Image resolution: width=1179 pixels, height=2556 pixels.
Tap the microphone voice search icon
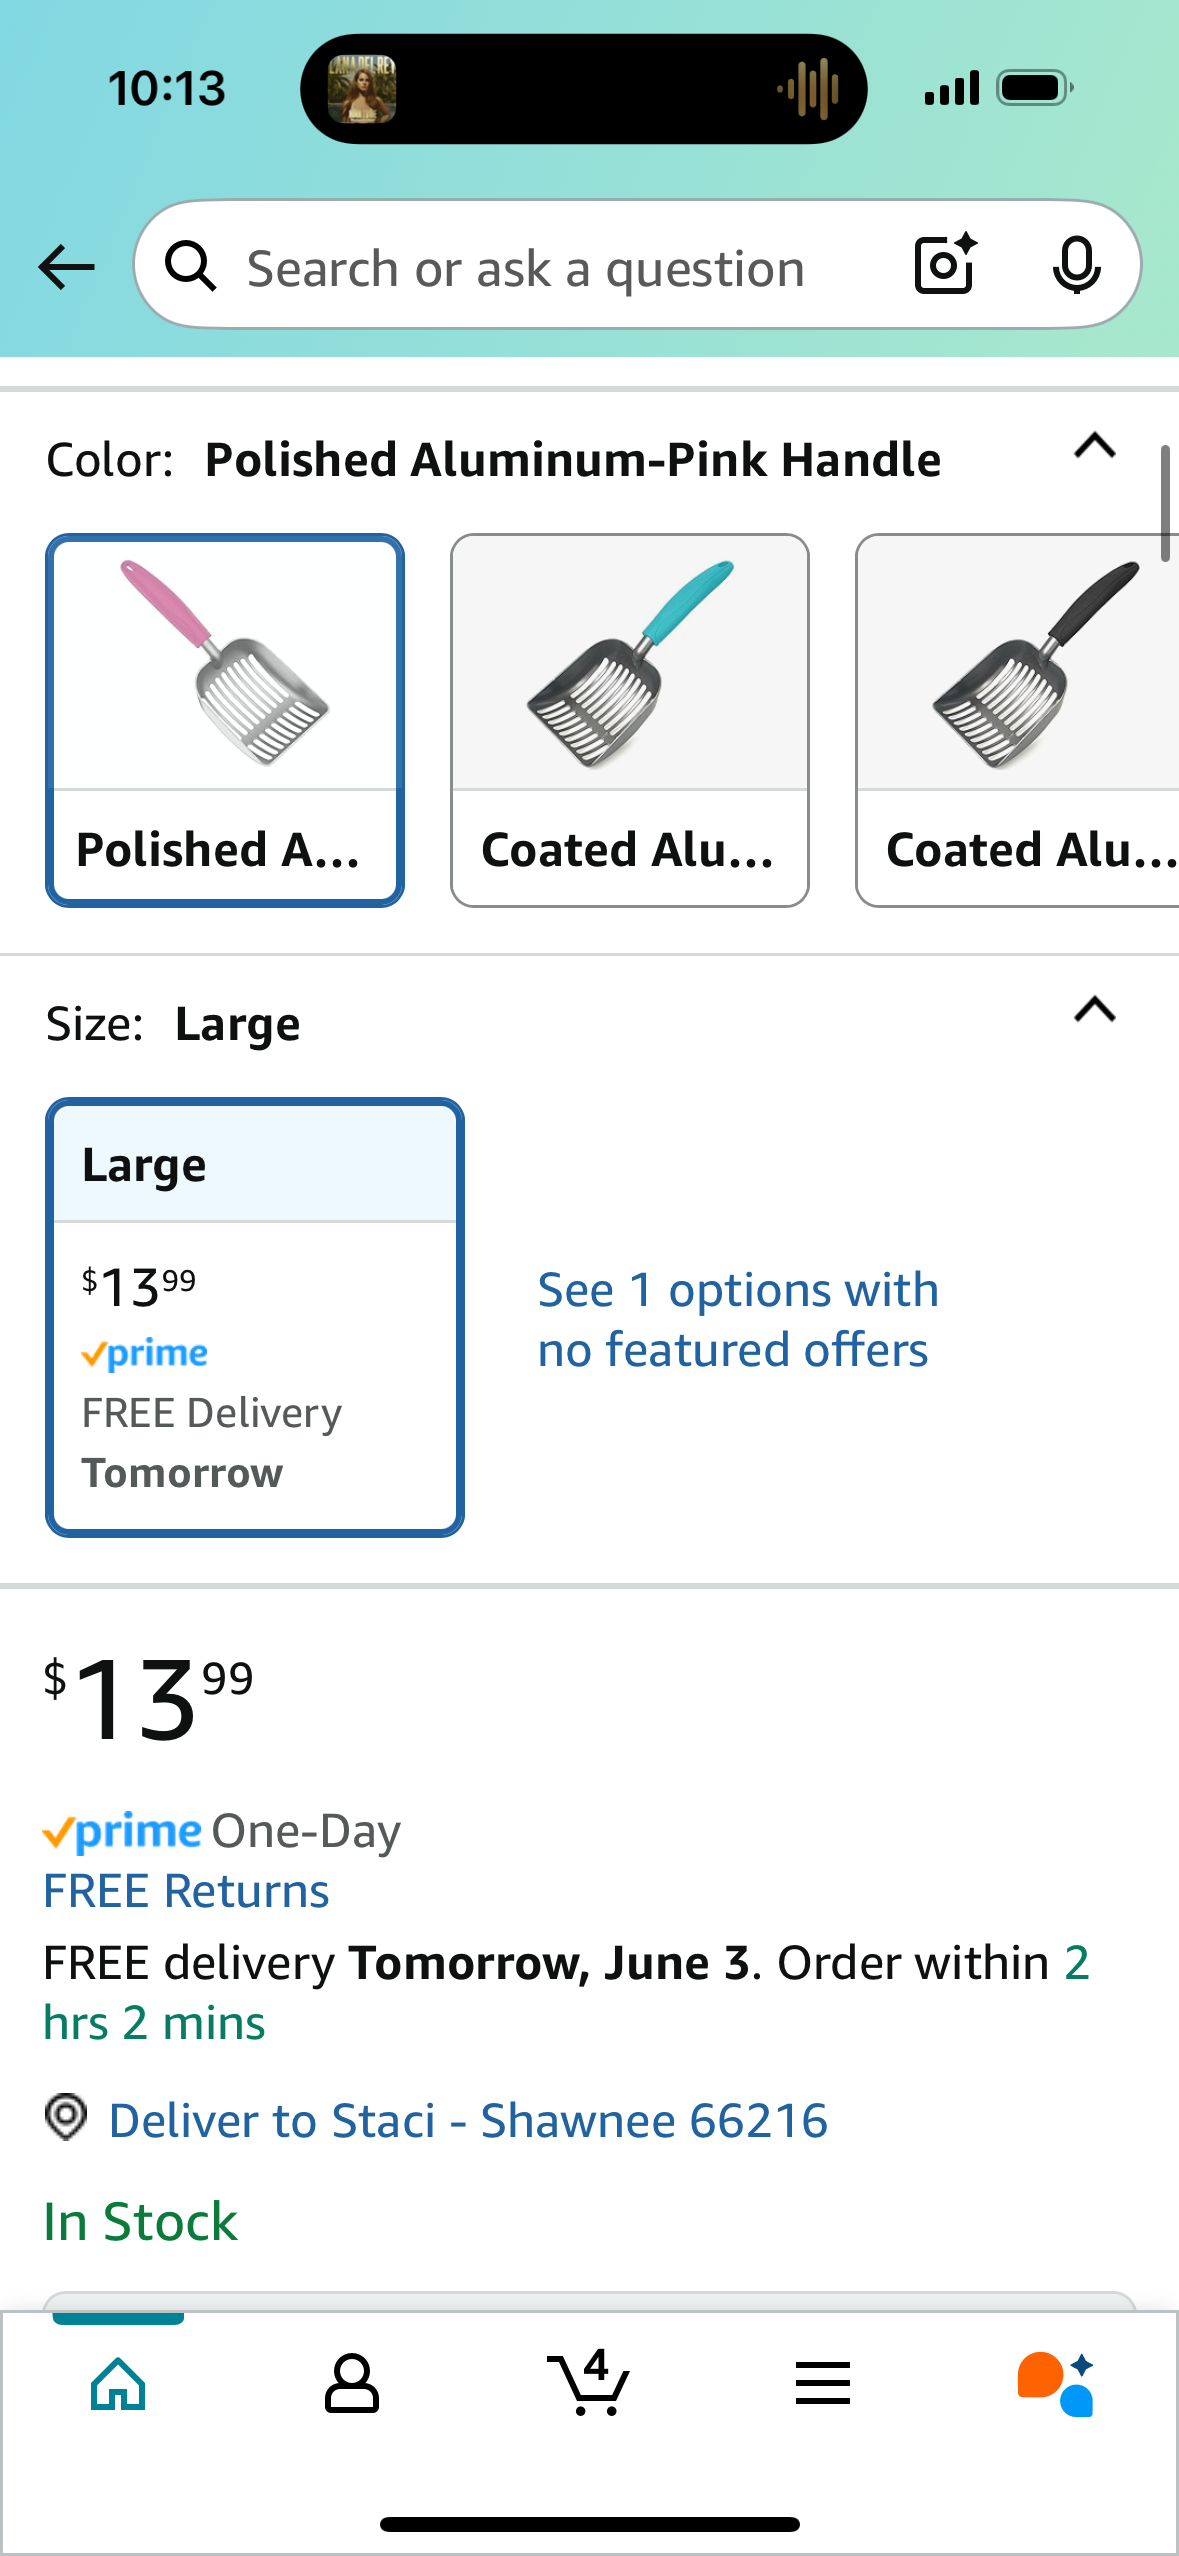[1076, 266]
